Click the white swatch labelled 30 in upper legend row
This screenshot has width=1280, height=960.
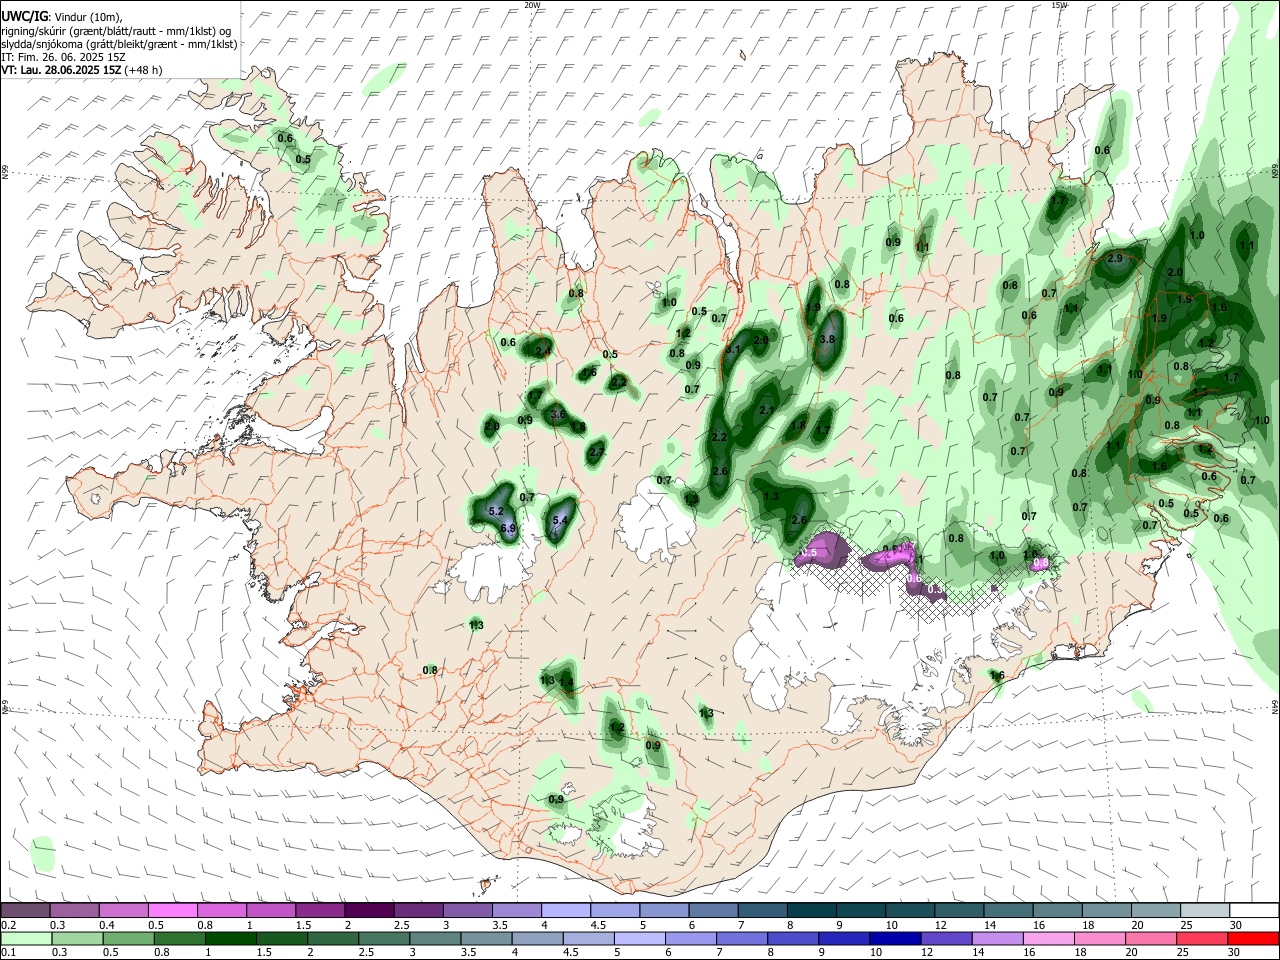pyautogui.click(x=1255, y=910)
